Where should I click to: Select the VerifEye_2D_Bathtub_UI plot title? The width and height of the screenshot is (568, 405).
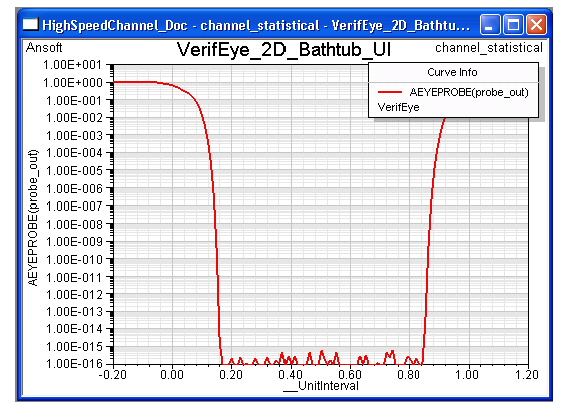coord(284,50)
